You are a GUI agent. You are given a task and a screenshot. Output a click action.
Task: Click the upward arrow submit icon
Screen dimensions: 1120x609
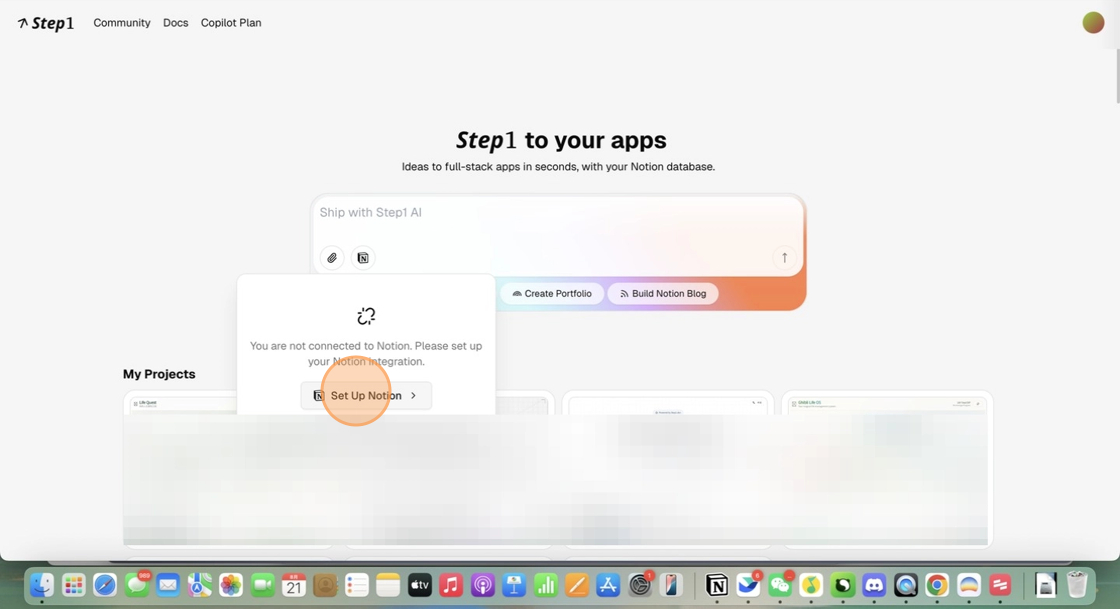(784, 257)
